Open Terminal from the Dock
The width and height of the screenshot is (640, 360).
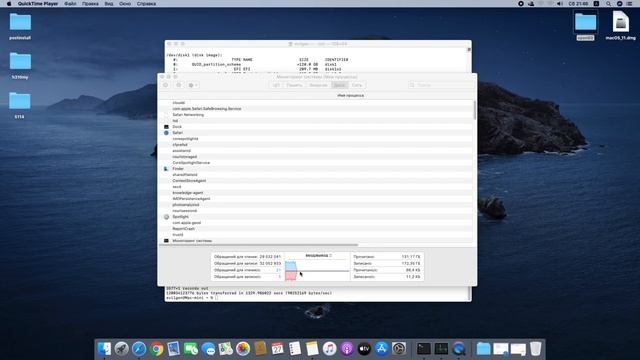[424, 349]
